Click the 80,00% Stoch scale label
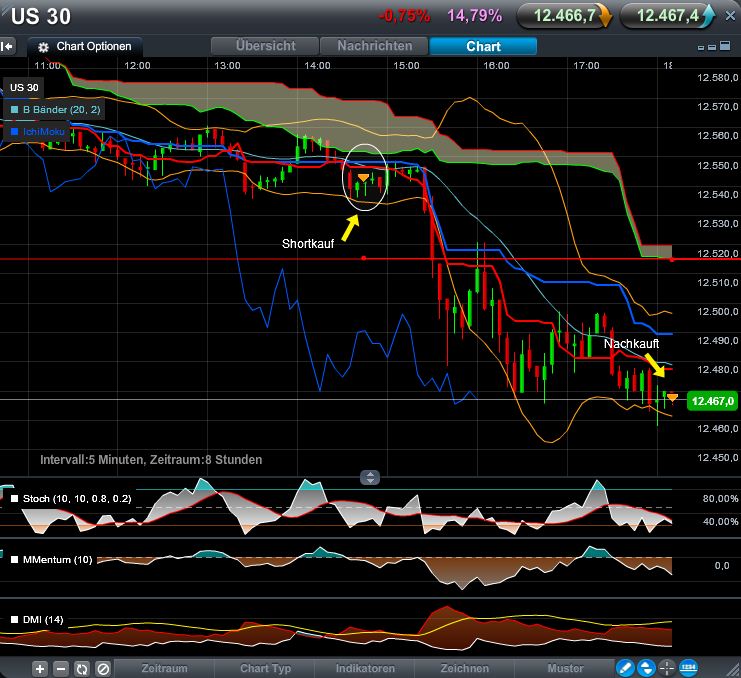 pyautogui.click(x=720, y=498)
